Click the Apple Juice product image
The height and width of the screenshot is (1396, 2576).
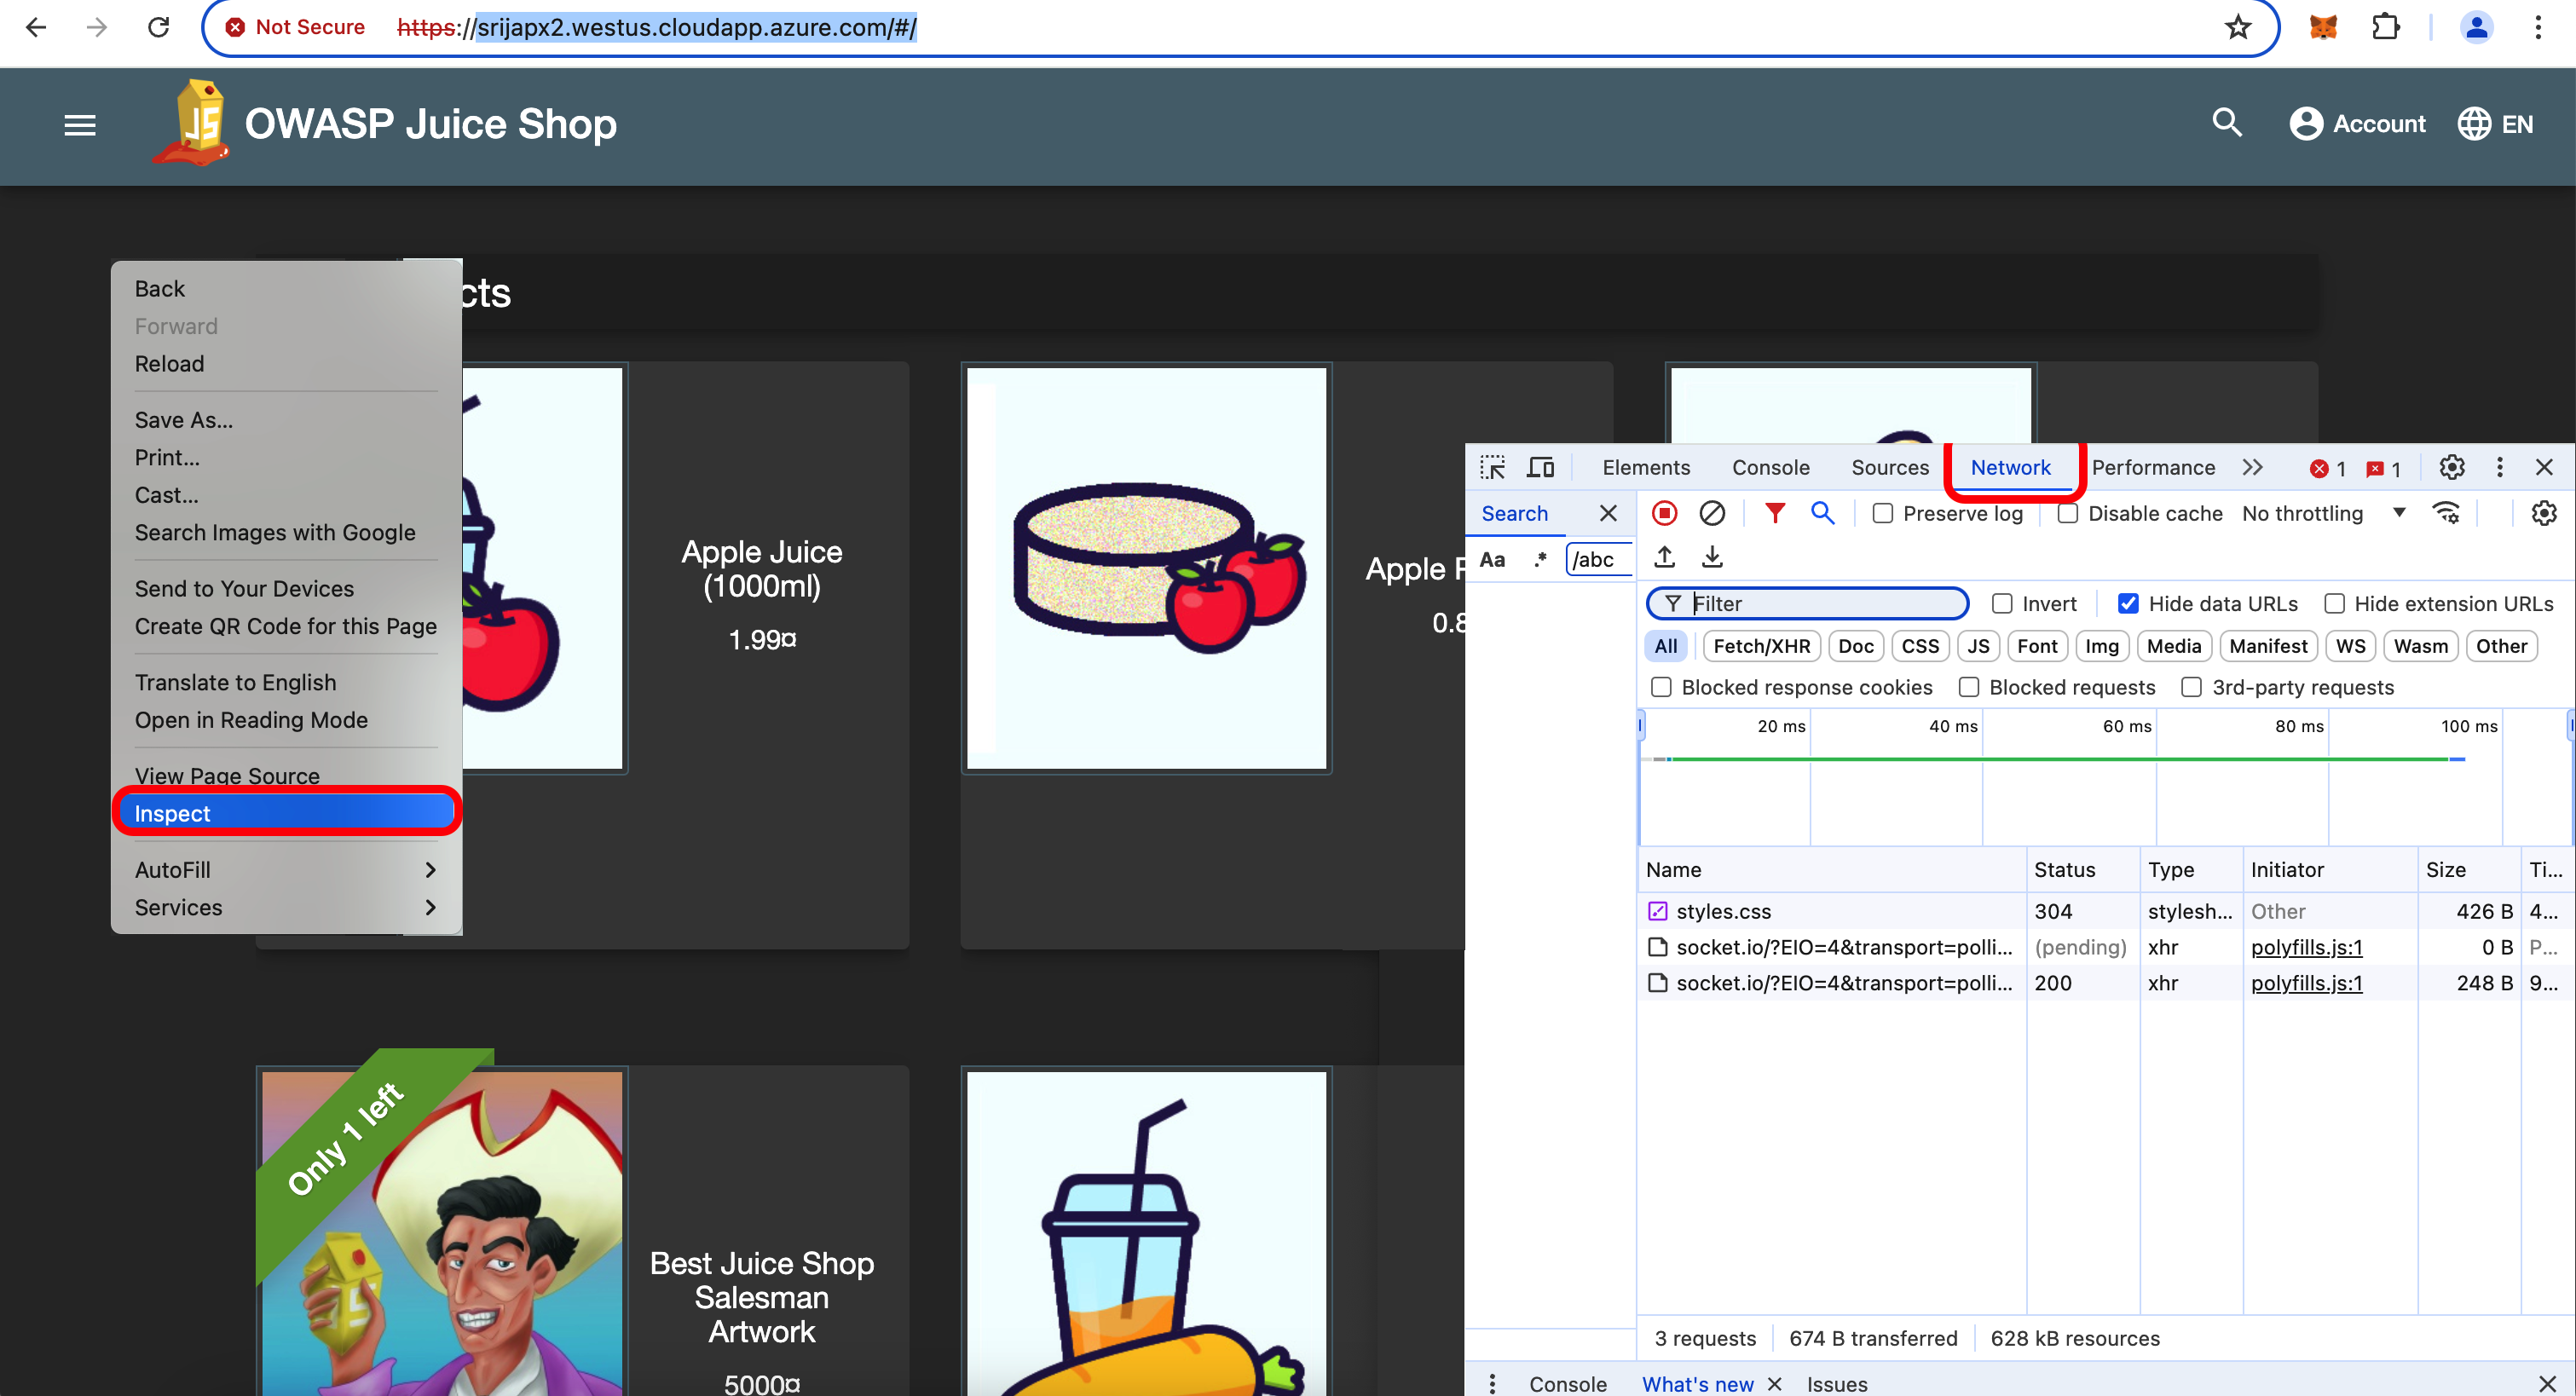click(543, 568)
